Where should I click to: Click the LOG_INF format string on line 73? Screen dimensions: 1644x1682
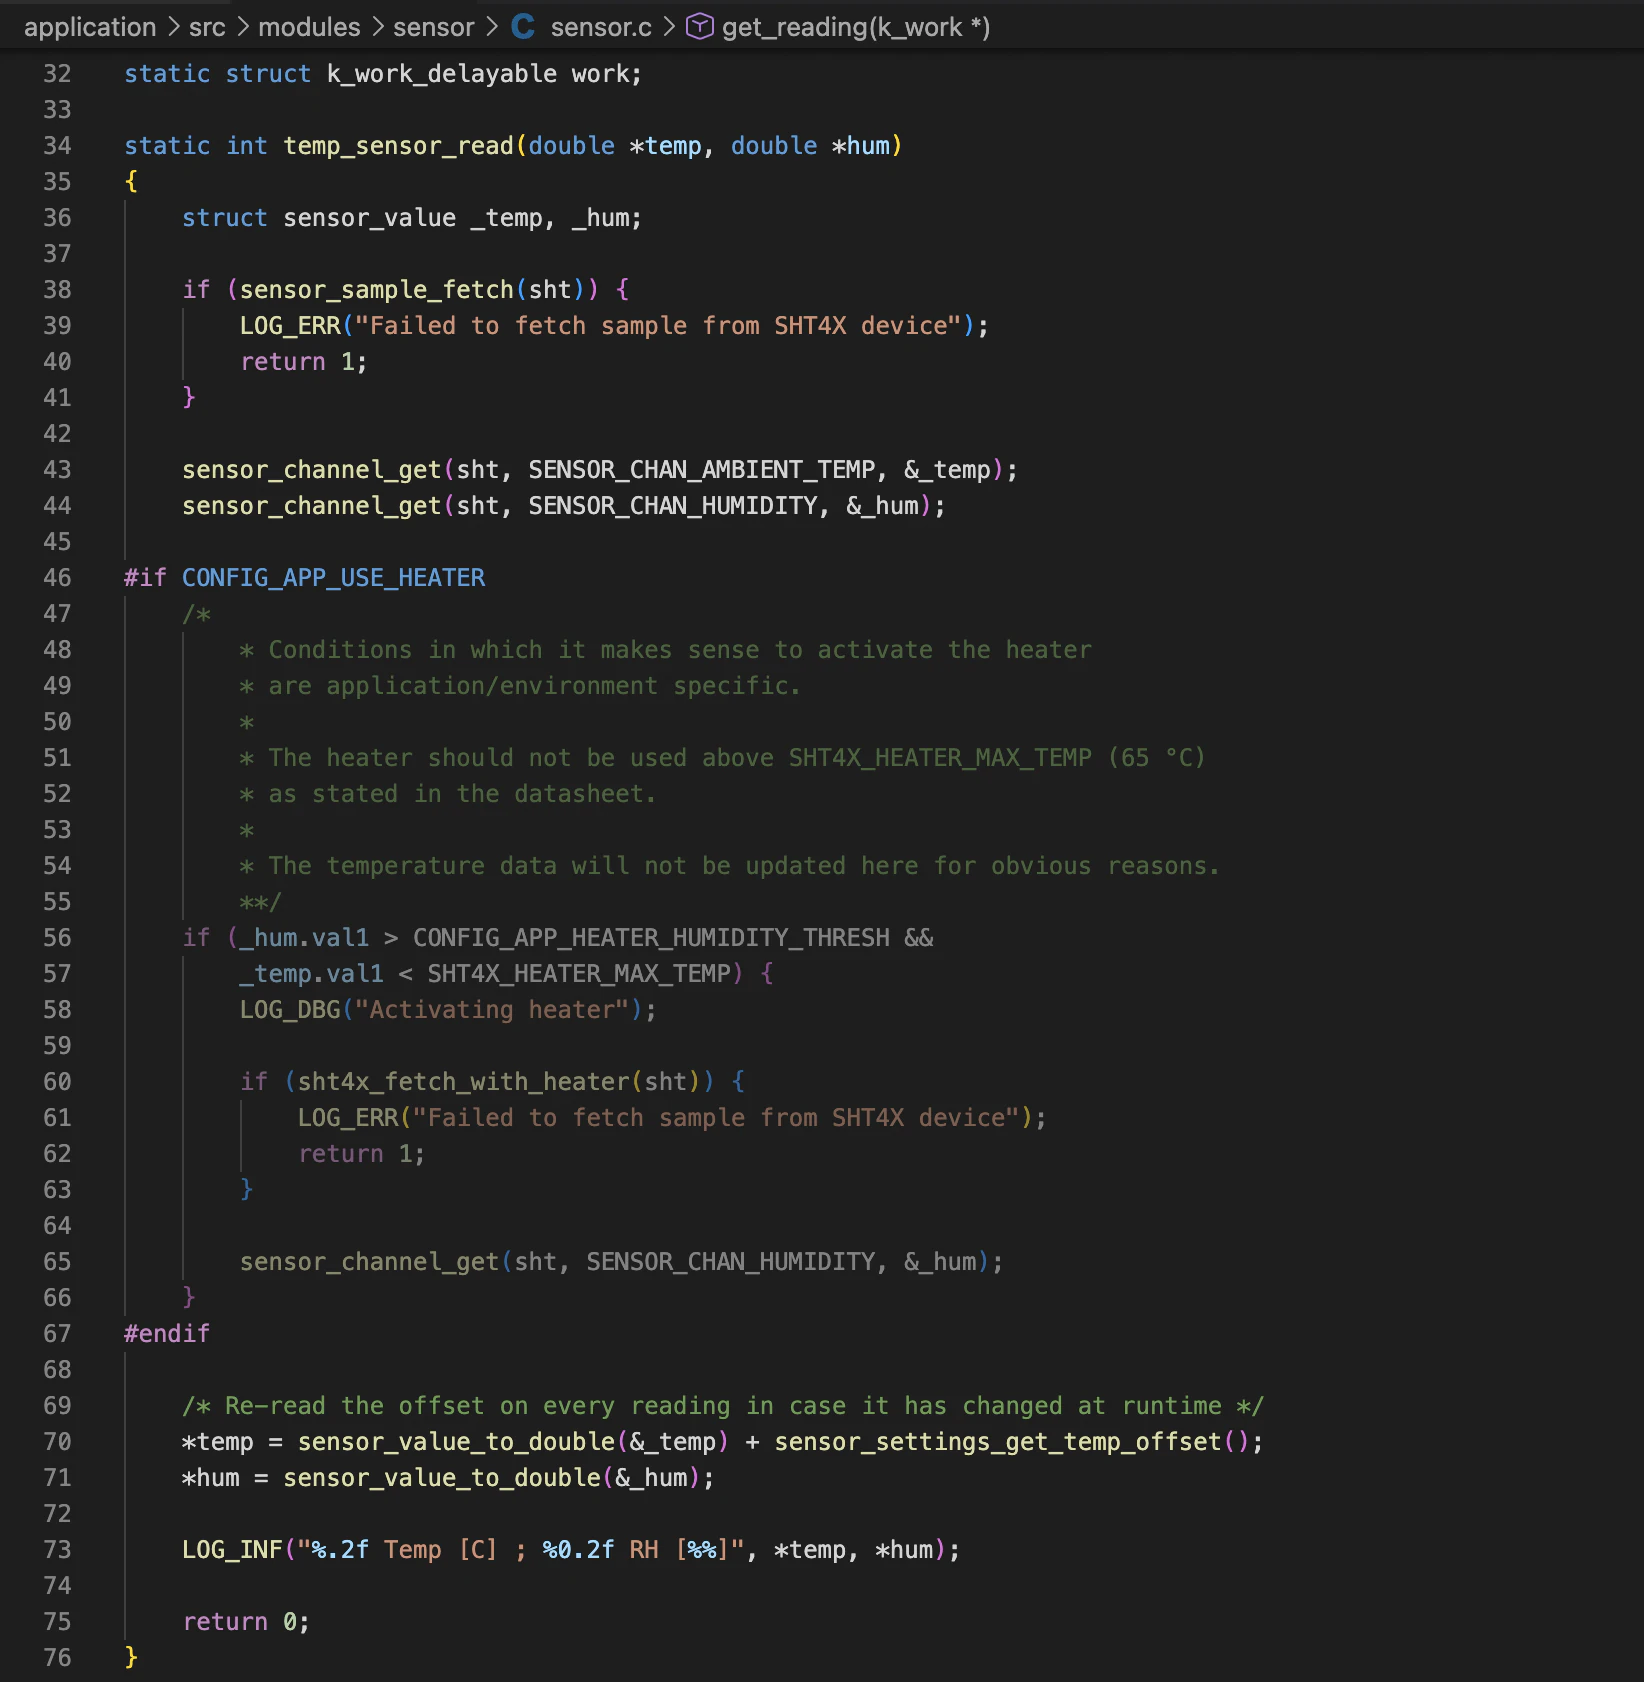(x=521, y=1550)
